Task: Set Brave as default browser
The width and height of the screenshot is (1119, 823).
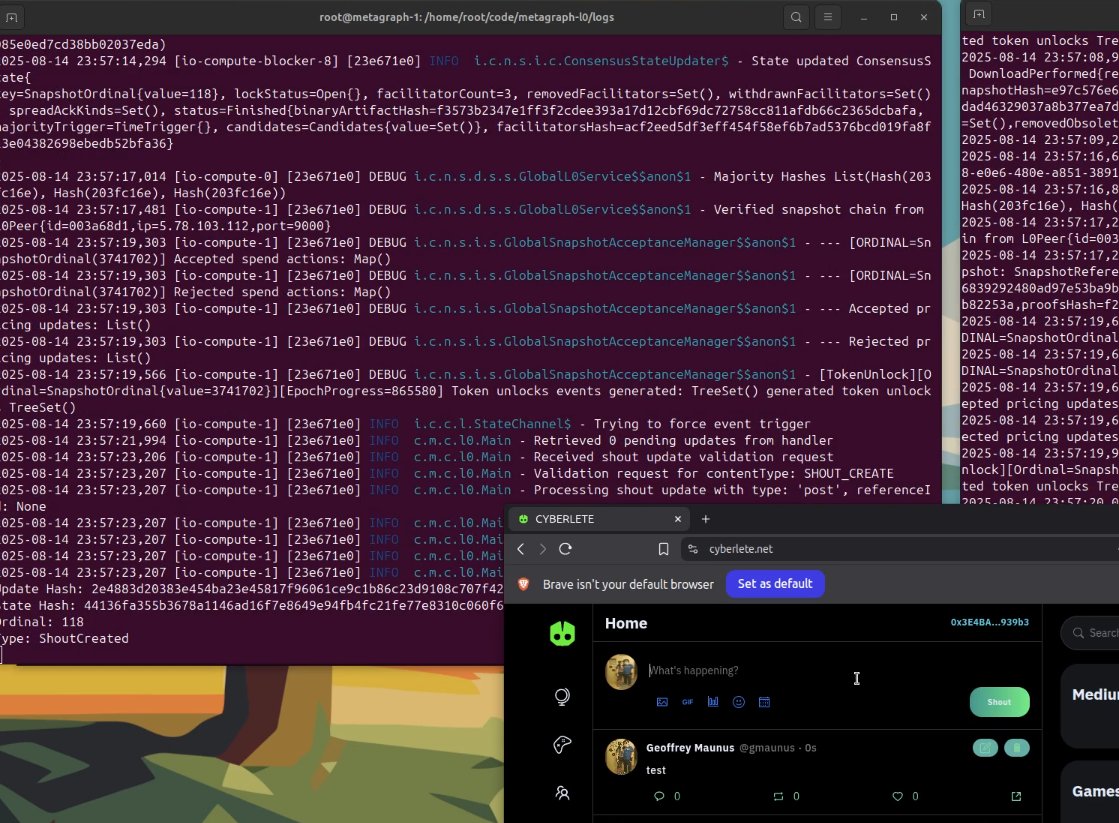Action: [775, 584]
